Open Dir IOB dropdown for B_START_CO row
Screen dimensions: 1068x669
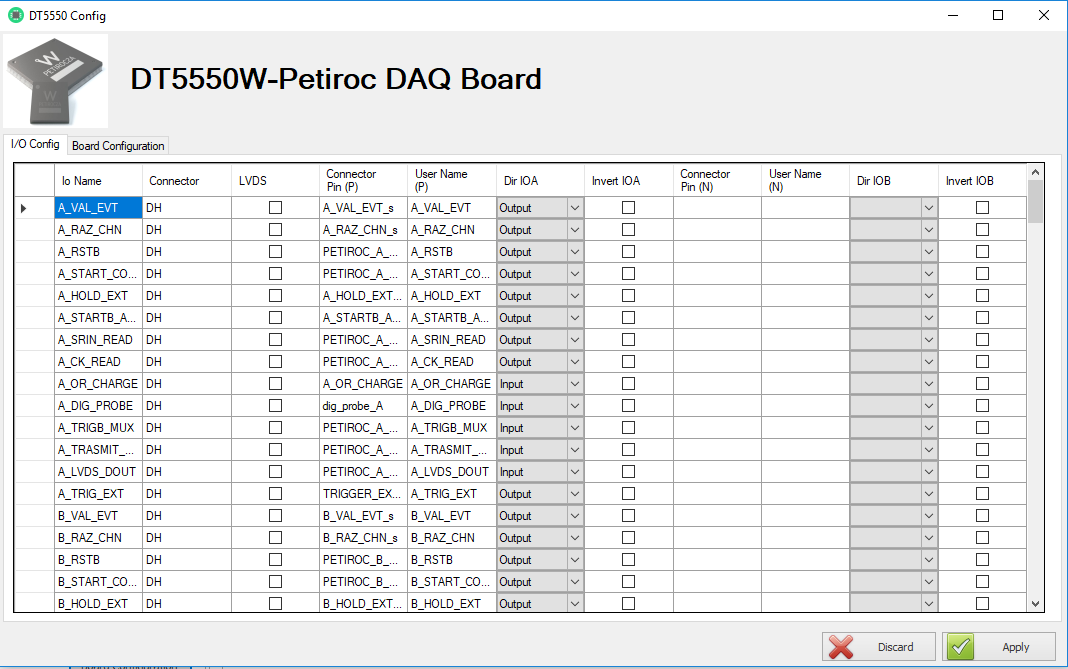pyautogui.click(x=928, y=582)
